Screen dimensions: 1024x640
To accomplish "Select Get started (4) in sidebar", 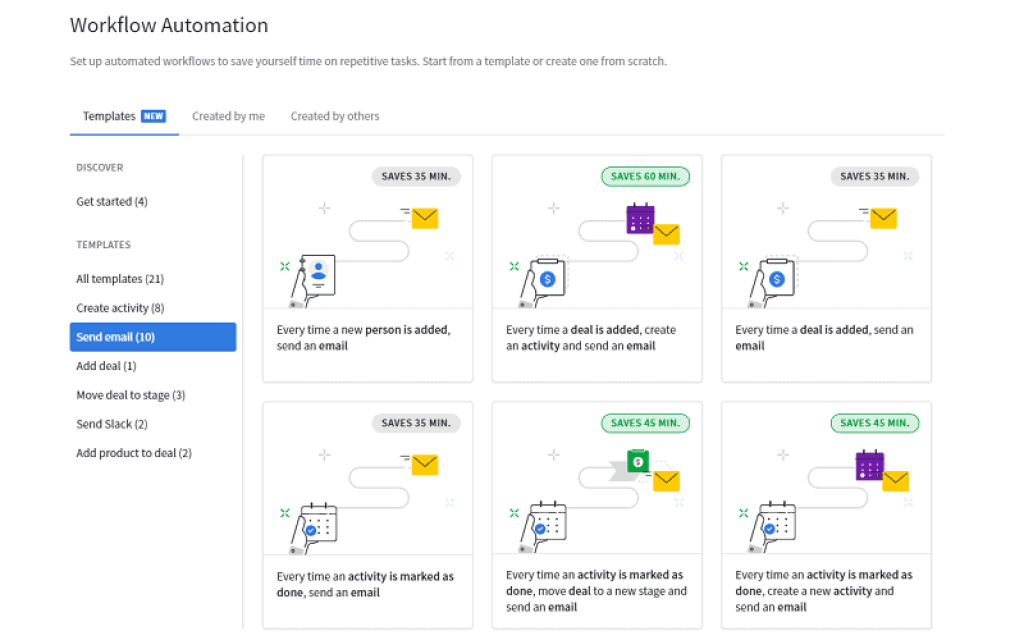I will coord(112,202).
